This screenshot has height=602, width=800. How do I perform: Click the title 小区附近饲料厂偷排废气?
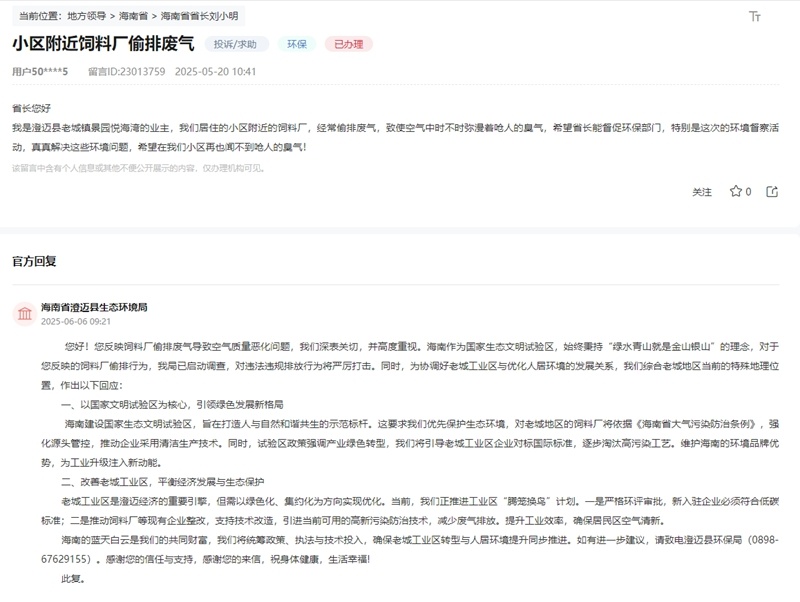(104, 44)
